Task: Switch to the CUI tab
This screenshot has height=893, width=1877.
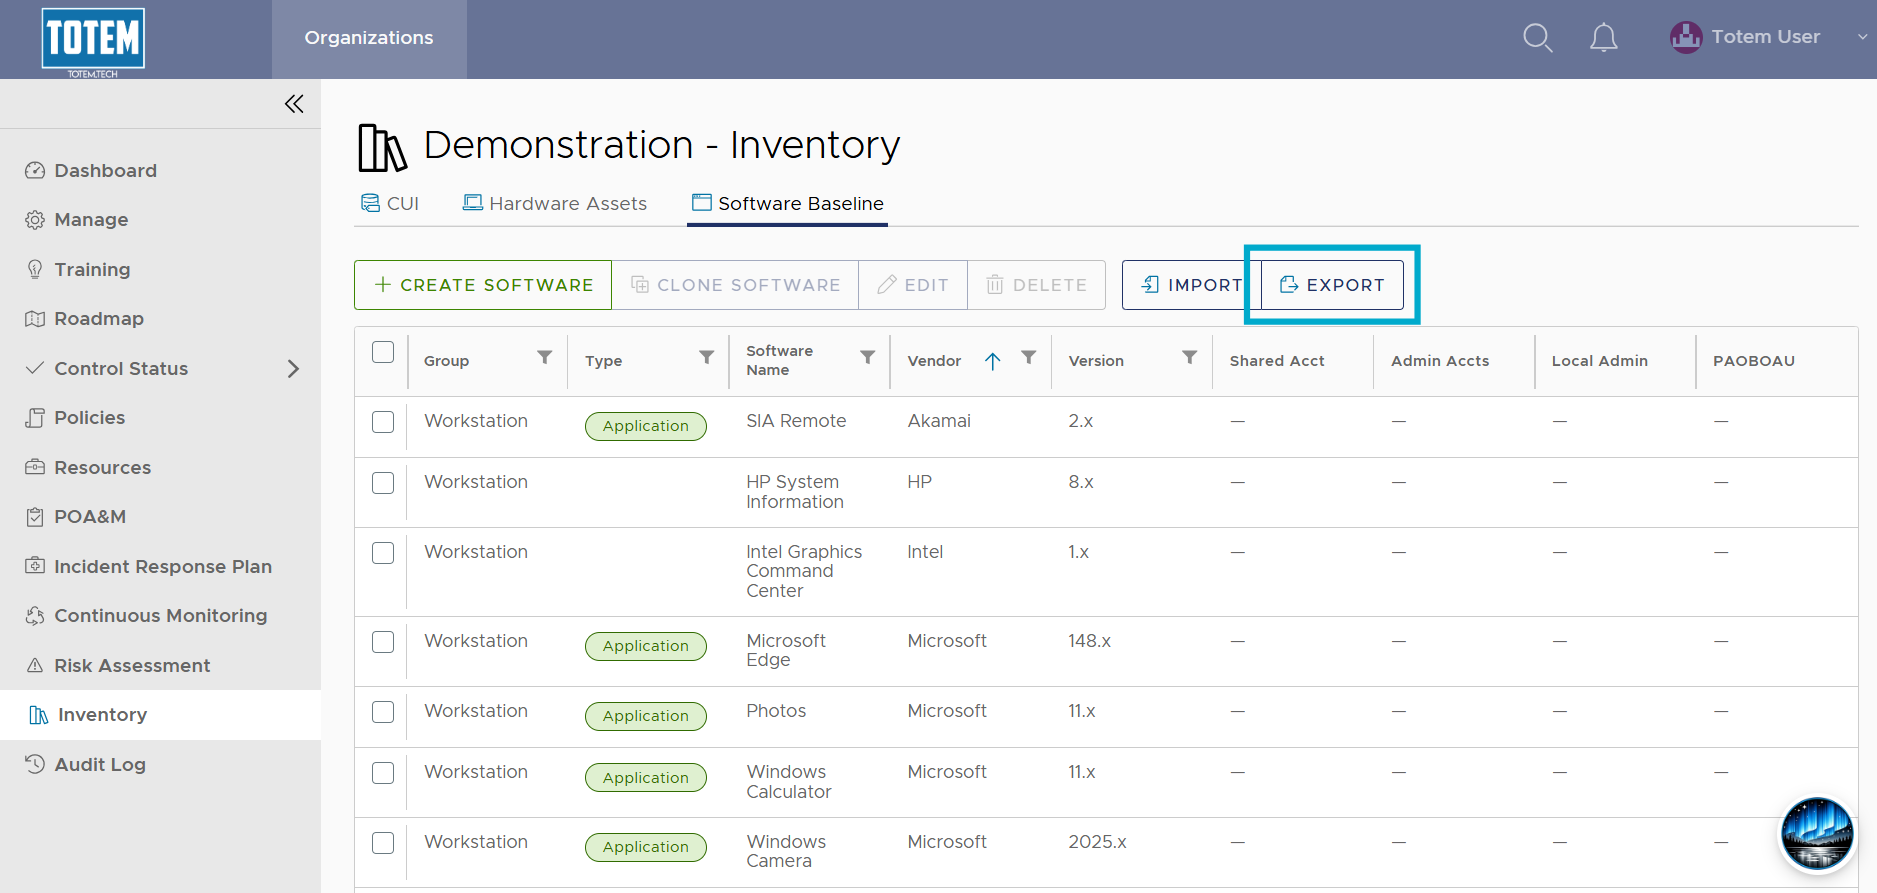Action: (390, 203)
